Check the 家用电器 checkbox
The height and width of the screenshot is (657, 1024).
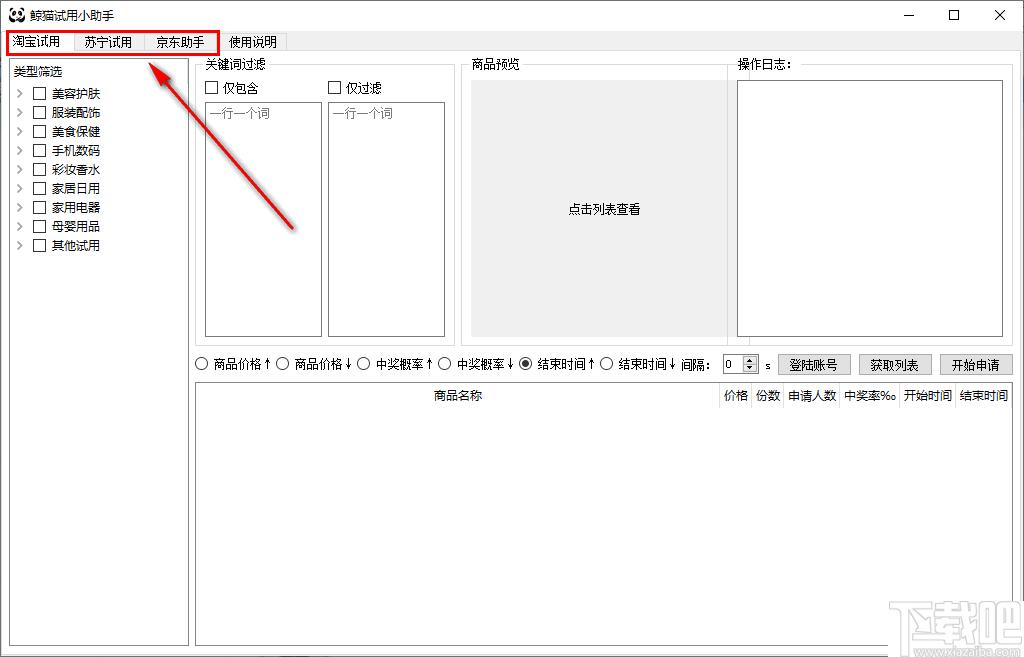point(39,207)
